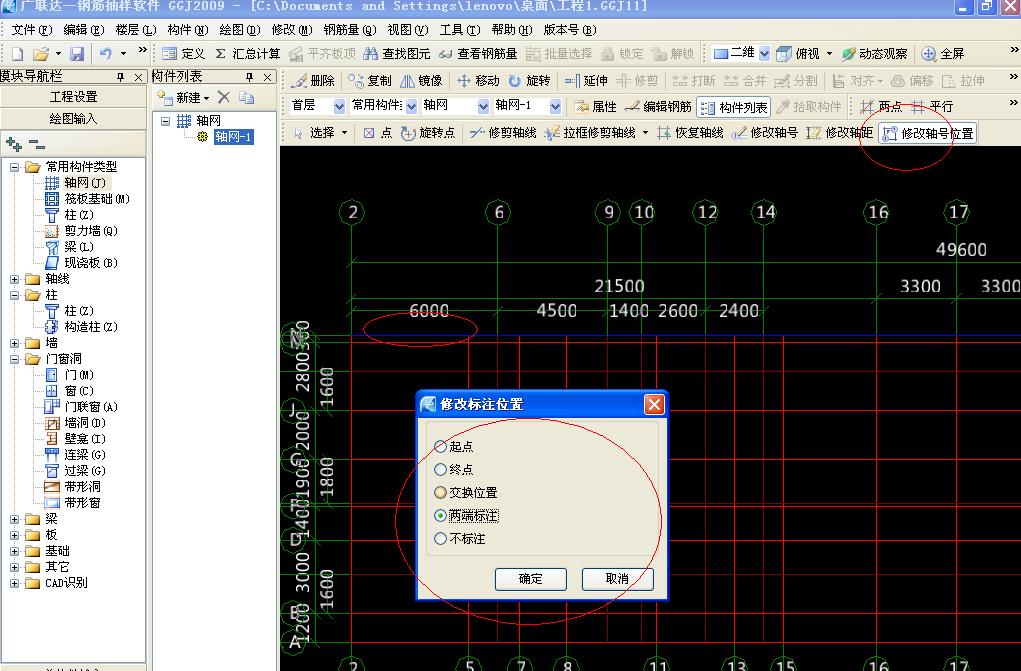1021x671 pixels.
Task: Select the 旋转 rotate tool
Action: pyautogui.click(x=529, y=81)
